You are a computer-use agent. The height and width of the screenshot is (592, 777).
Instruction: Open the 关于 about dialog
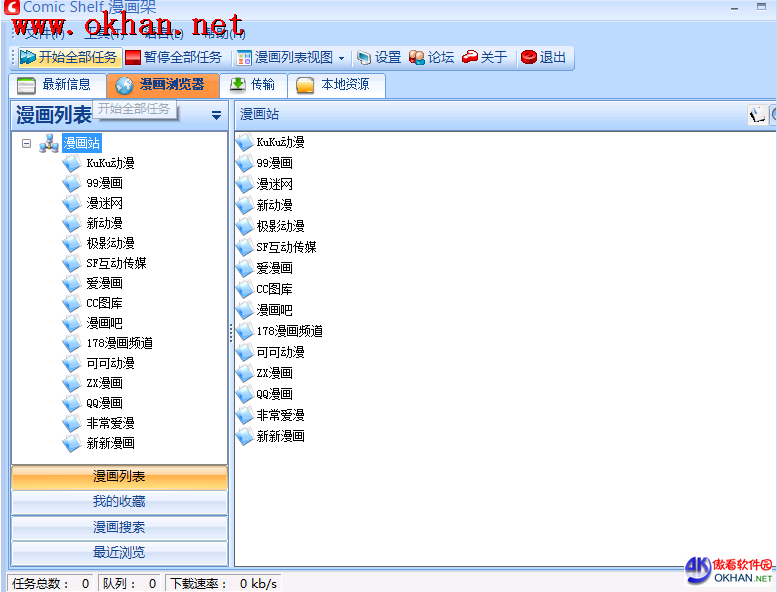(x=485, y=57)
